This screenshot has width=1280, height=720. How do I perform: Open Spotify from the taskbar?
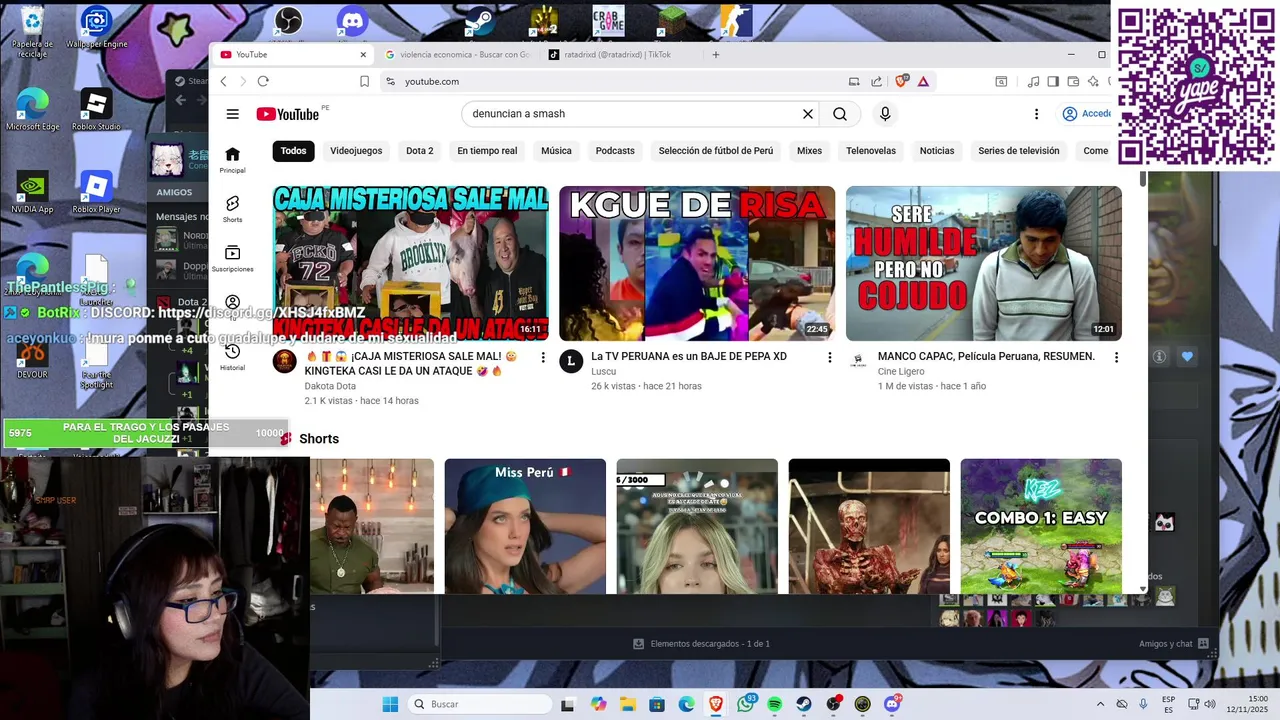click(775, 704)
